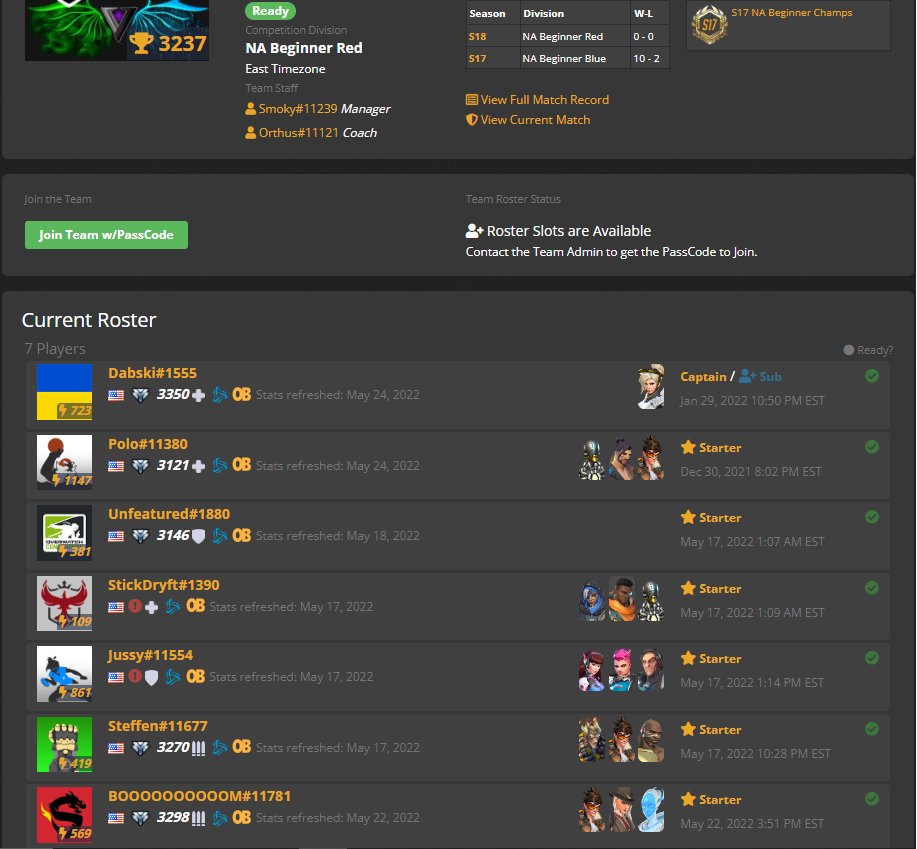Viewport: 917px width, 849px height.
Task: Open Dabski#1555 player profile
Action: tap(152, 373)
